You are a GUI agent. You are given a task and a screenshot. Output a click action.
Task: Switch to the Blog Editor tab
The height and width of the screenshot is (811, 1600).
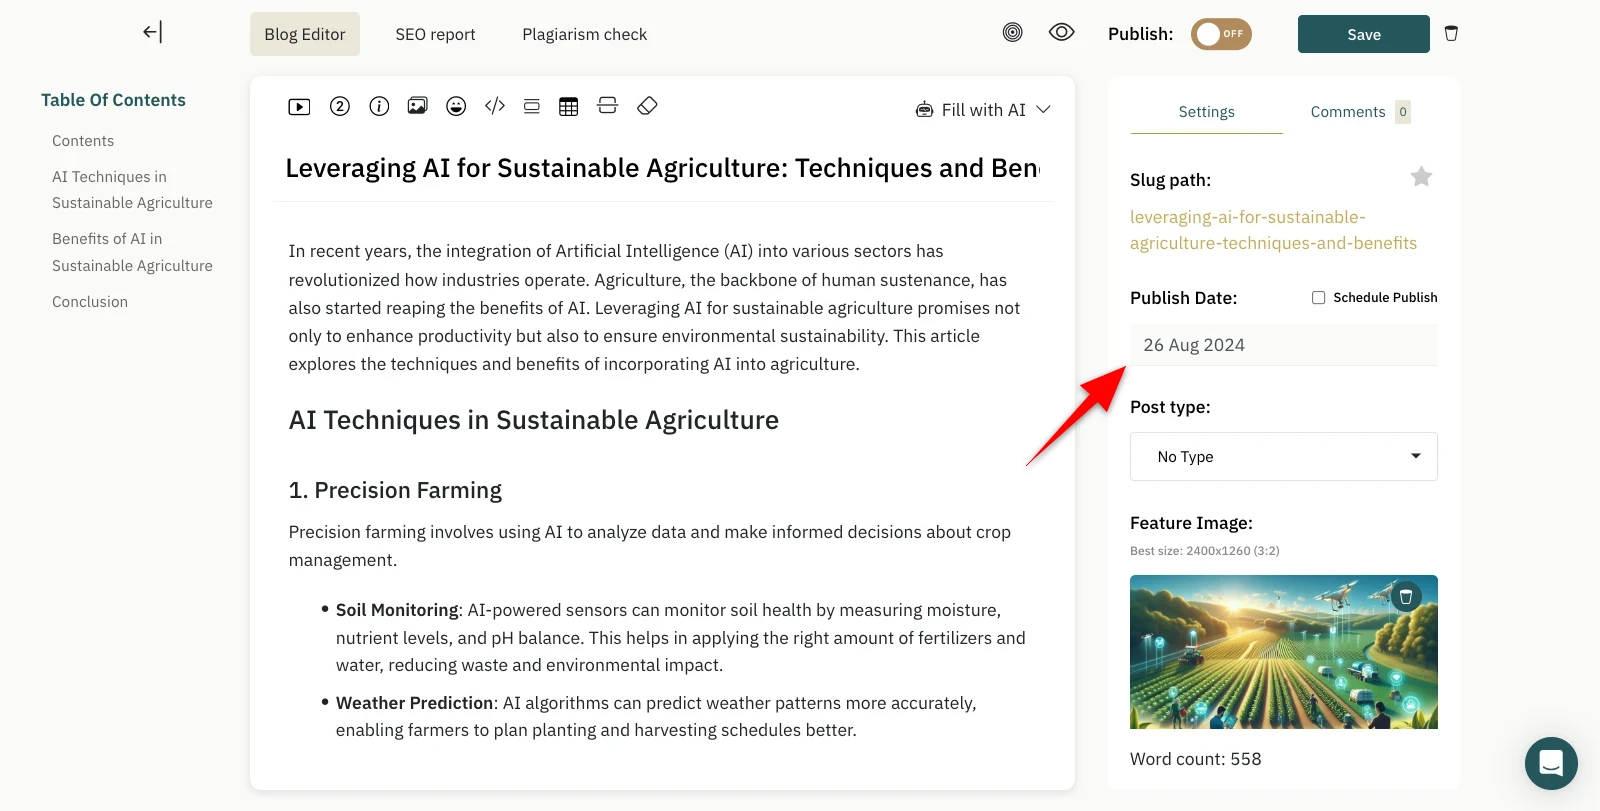[305, 34]
